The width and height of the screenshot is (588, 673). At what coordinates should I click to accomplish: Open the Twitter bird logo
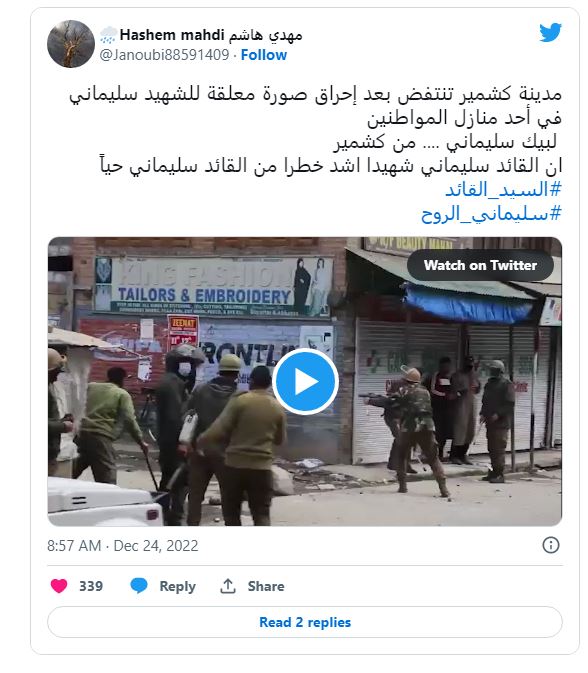coord(550,33)
